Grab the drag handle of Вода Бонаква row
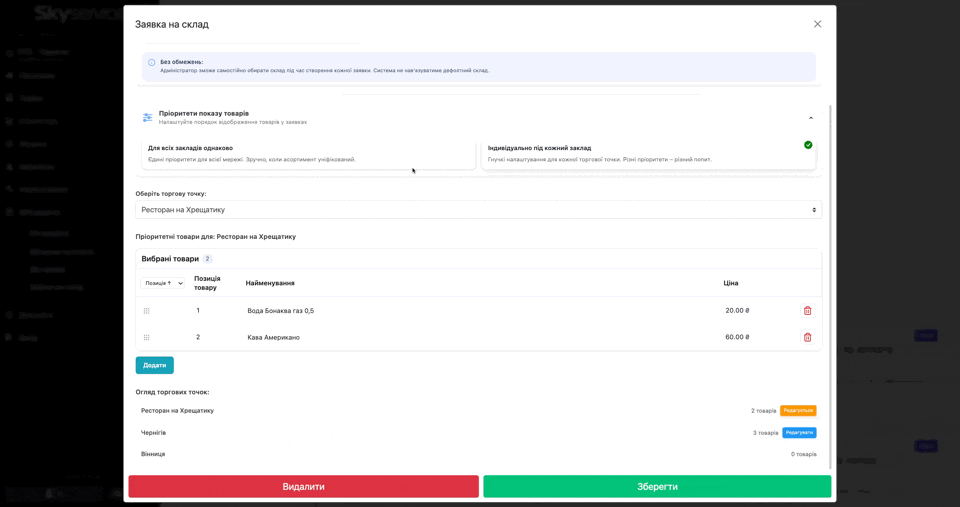960x507 pixels. [147, 311]
